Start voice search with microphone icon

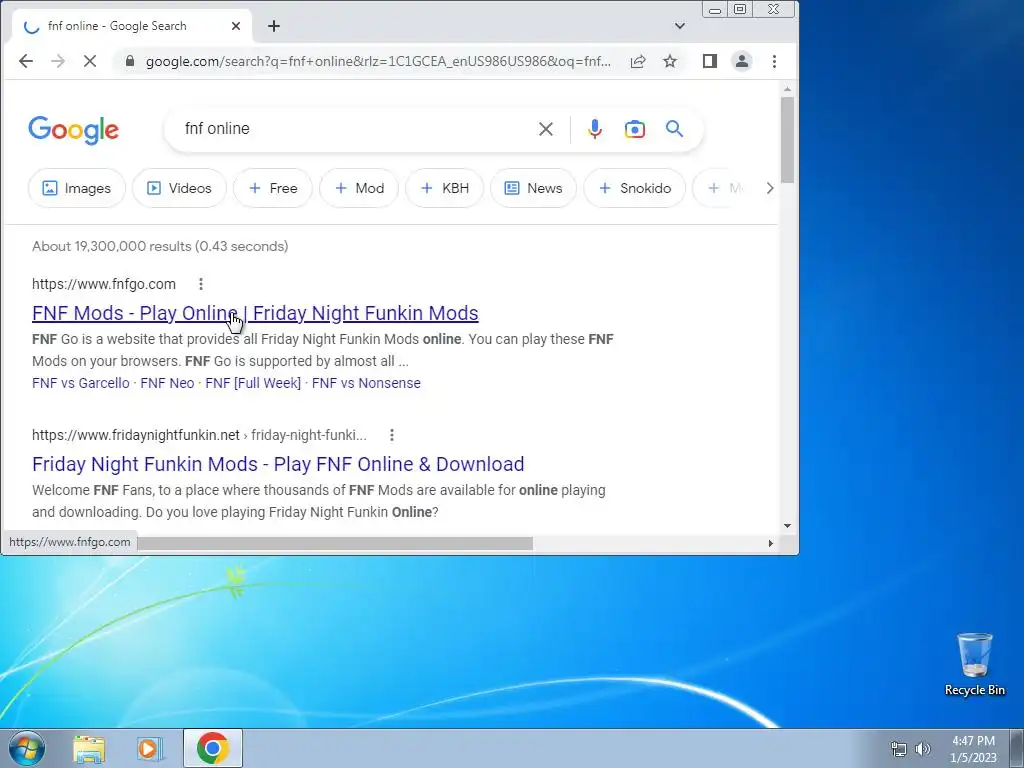[594, 129]
